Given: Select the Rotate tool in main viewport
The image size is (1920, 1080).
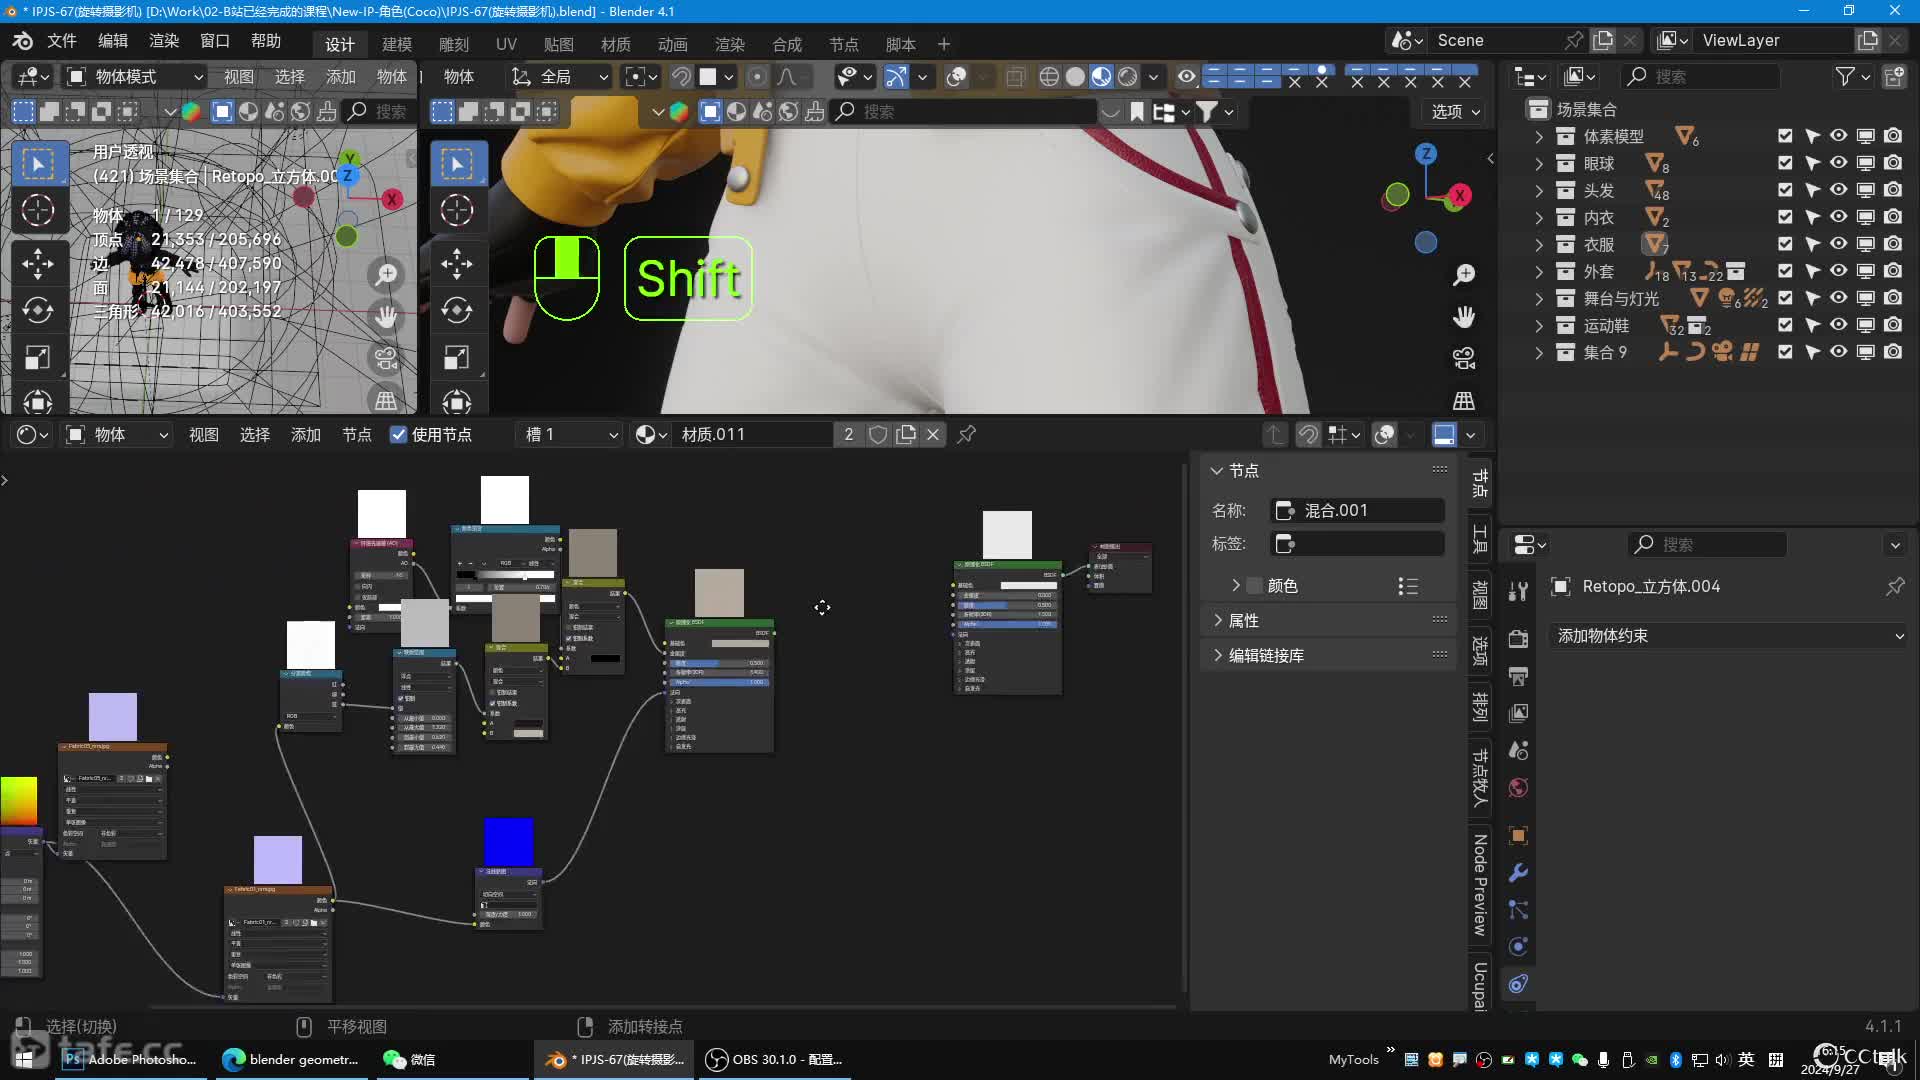Looking at the screenshot, I should tap(457, 310).
